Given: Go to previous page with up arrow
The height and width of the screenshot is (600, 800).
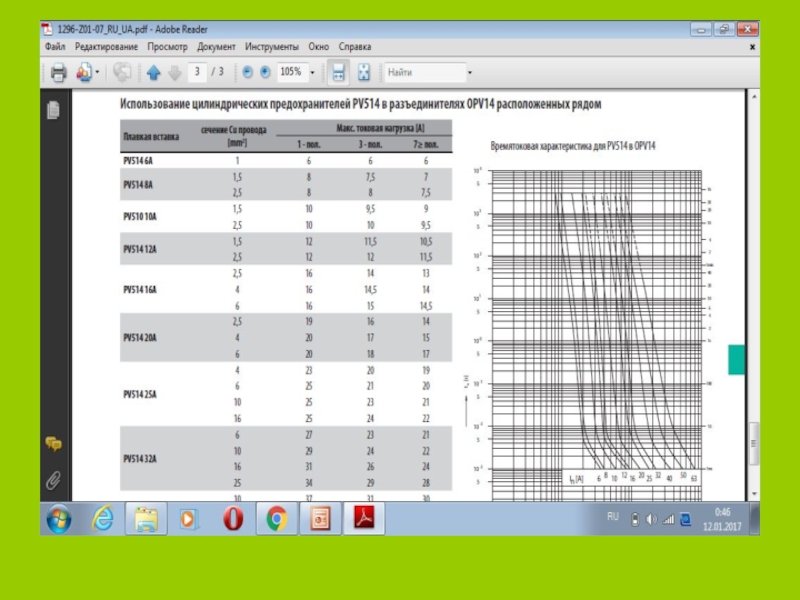Looking at the screenshot, I should click(153, 72).
